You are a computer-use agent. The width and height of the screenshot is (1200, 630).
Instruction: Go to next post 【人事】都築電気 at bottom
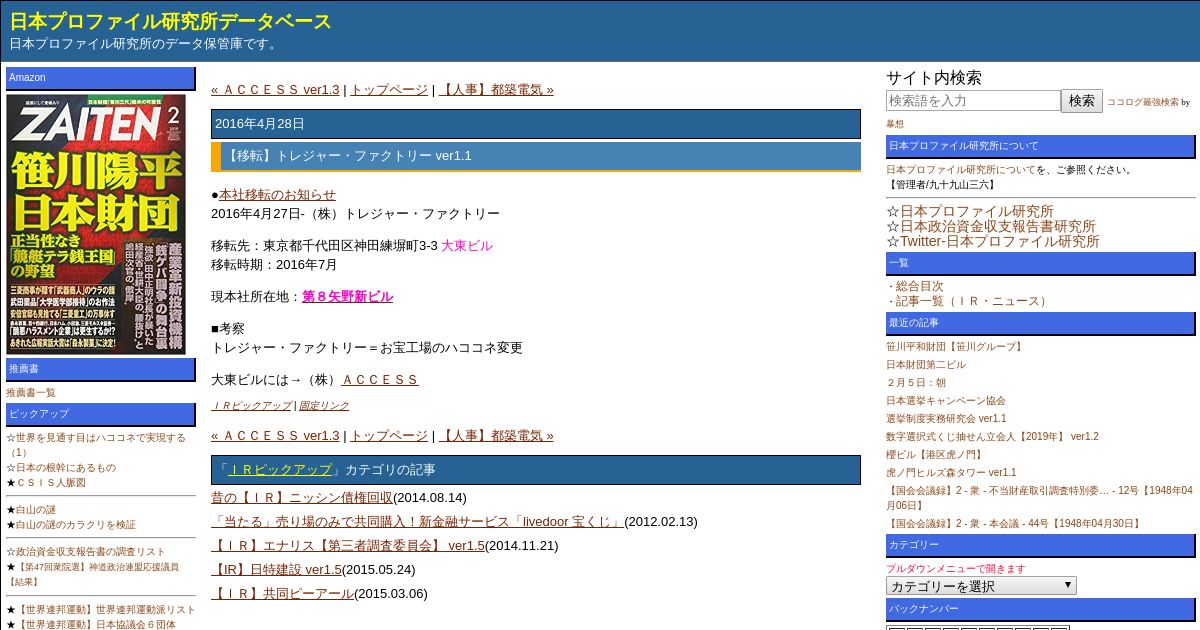[496, 435]
